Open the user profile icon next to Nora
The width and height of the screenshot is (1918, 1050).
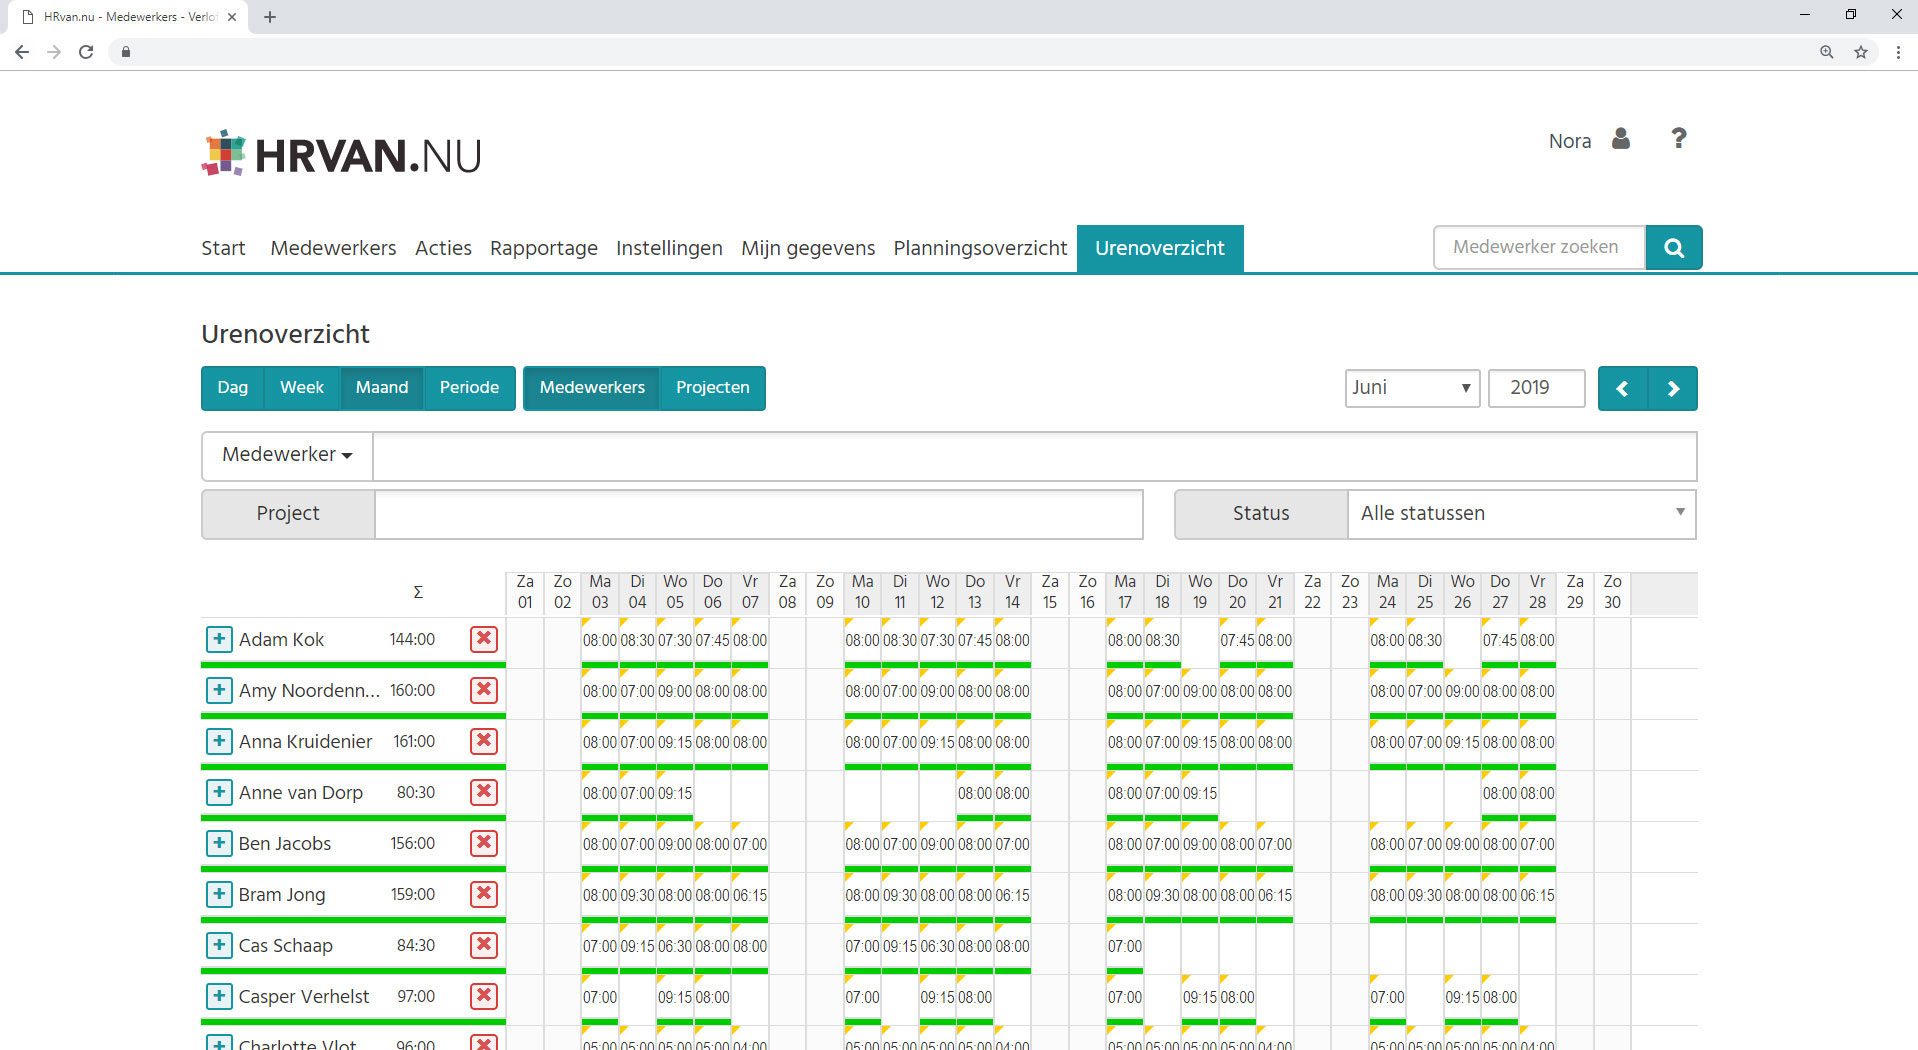pyautogui.click(x=1621, y=139)
